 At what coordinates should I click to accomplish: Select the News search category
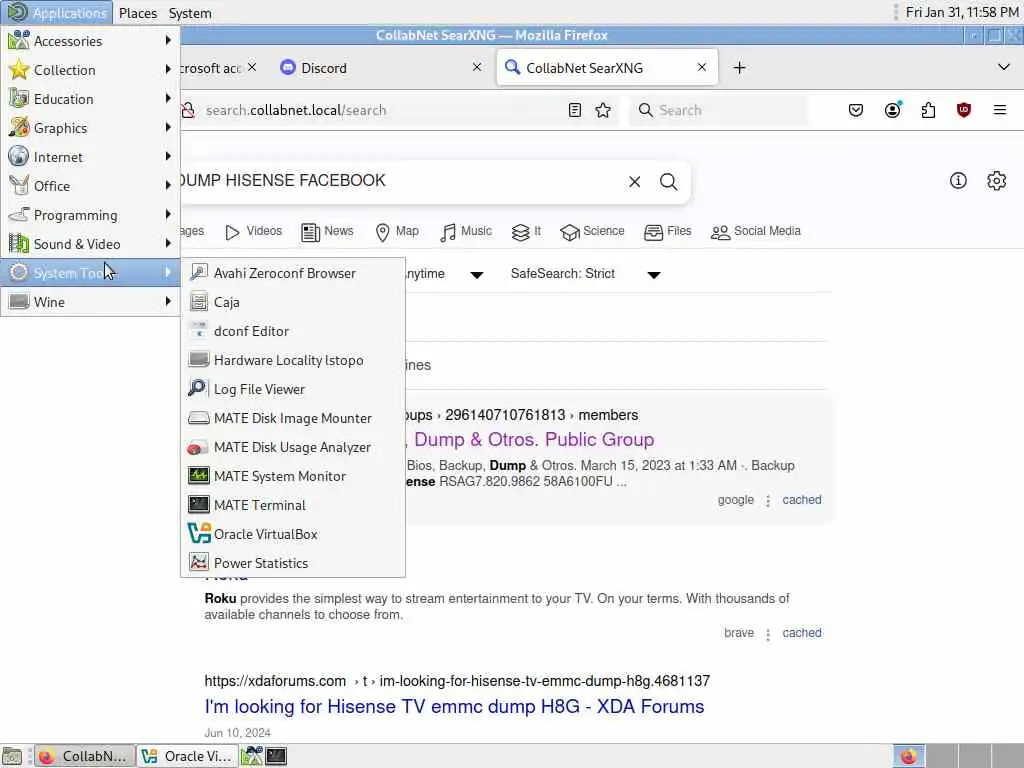[328, 231]
